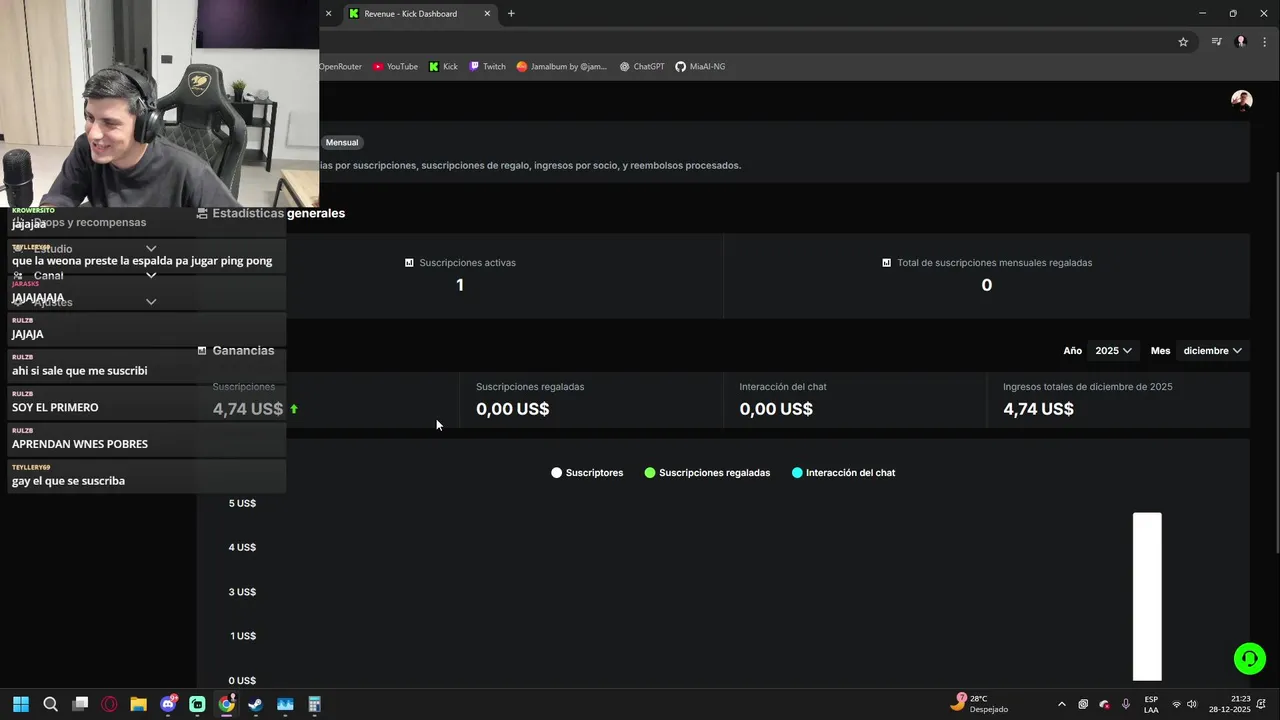Open Task View on the taskbar

80,704
